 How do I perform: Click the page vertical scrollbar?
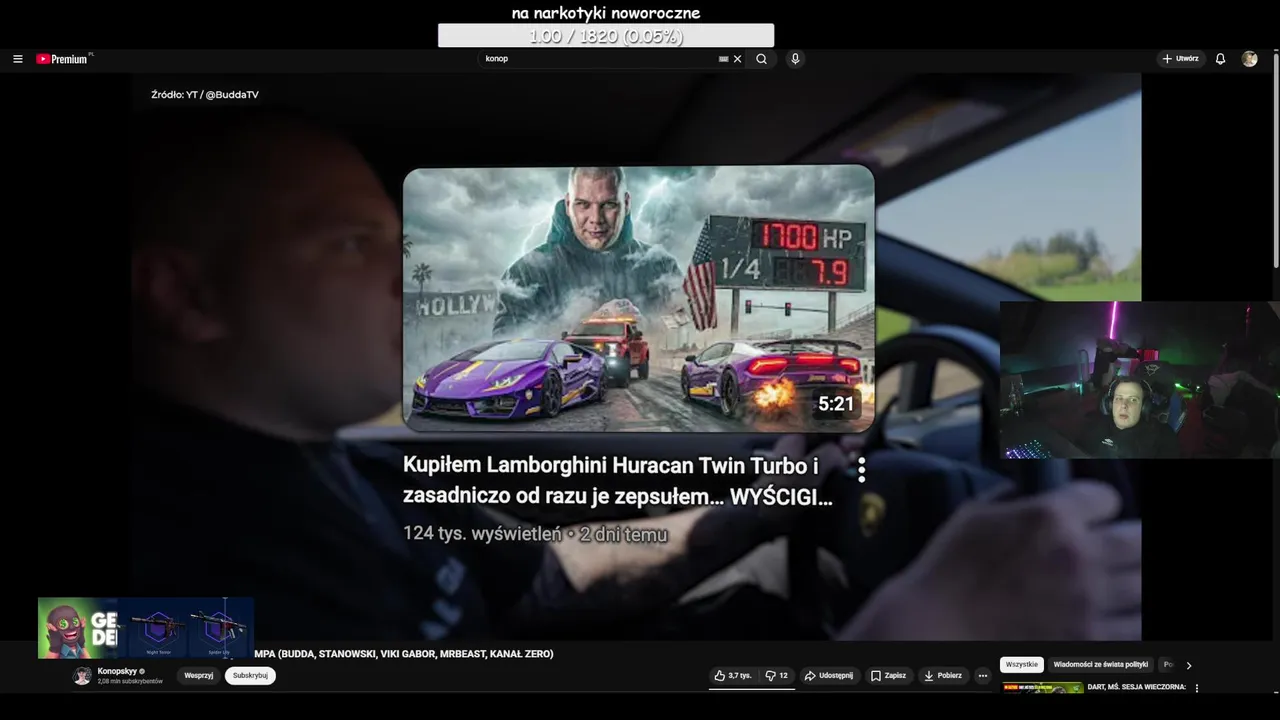[1275, 160]
